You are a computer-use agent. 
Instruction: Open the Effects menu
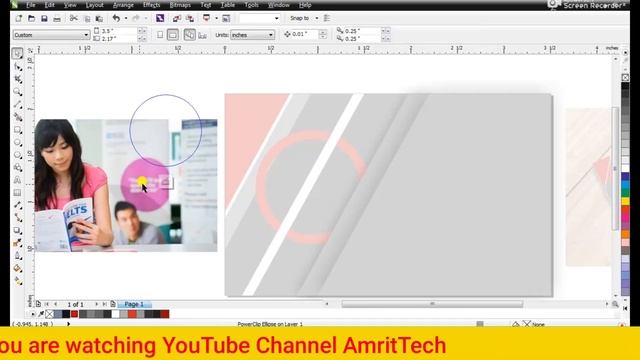(x=151, y=5)
